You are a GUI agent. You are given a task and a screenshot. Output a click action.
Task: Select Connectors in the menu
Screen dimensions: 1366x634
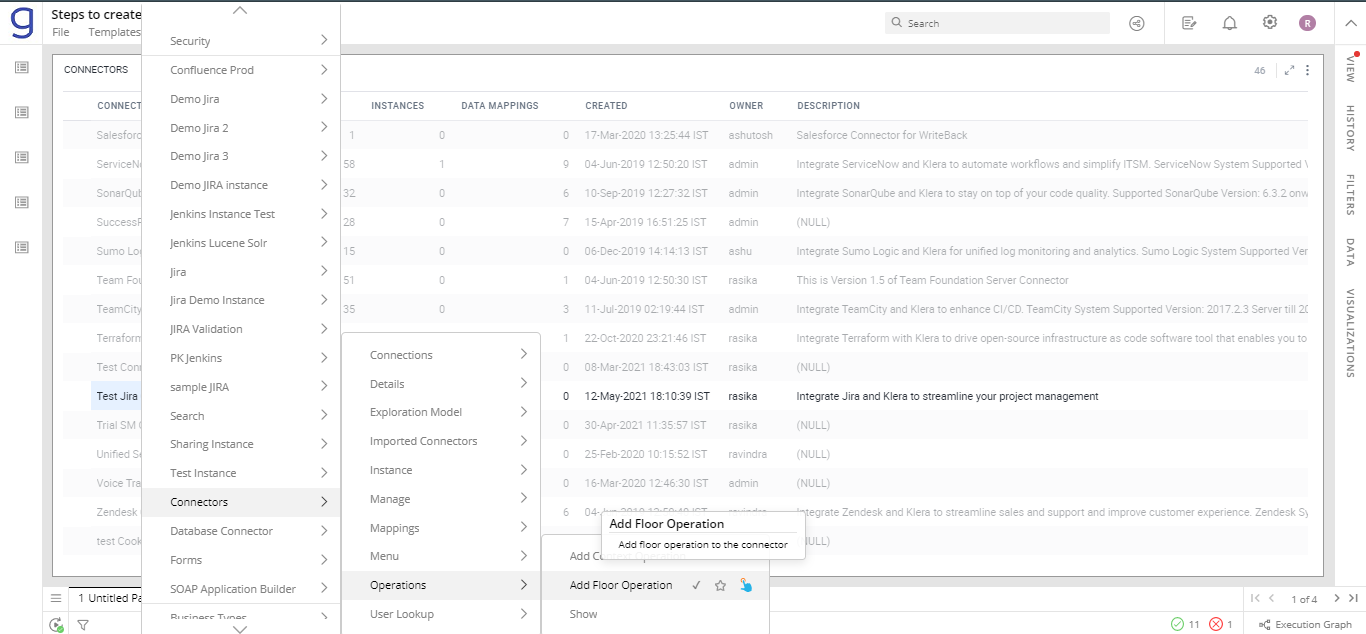[241, 502]
